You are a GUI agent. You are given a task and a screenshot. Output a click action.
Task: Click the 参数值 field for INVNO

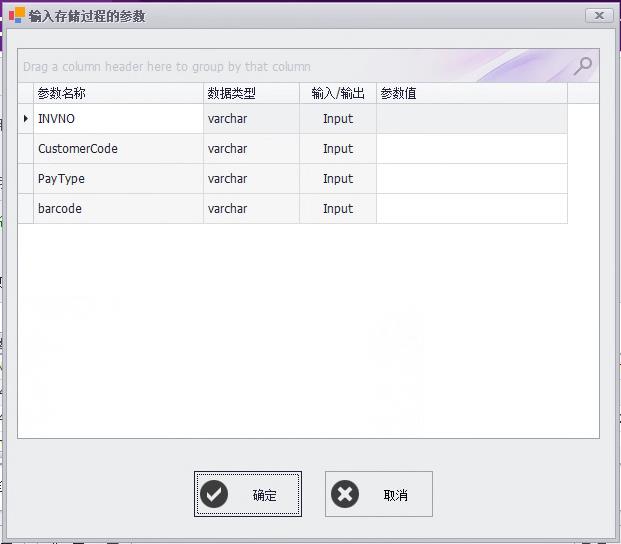472,119
